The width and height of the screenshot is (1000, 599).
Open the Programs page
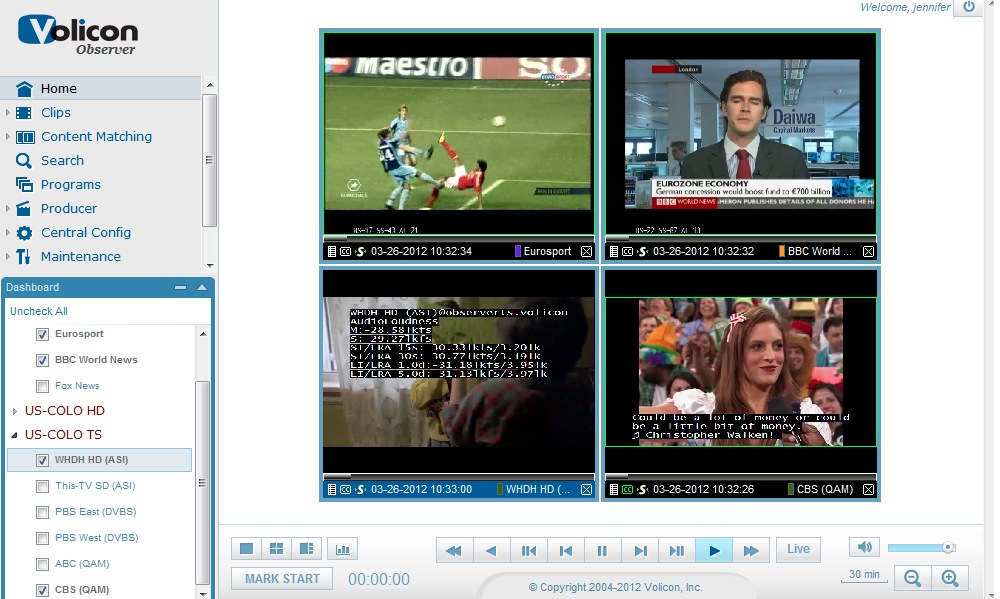point(71,184)
